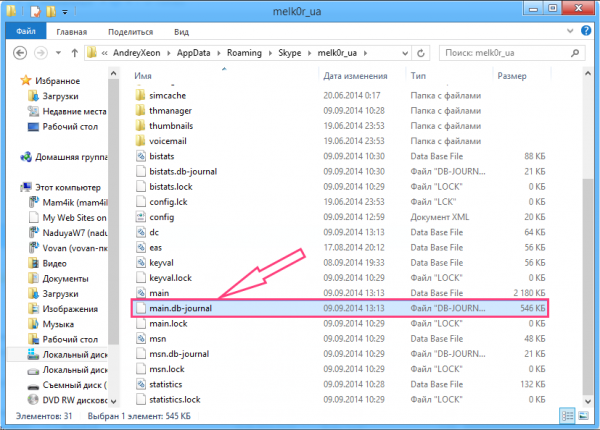The image size is (600, 430).
Task: Click the search box Поиск: melk0r_ua
Action: [x=512, y=53]
